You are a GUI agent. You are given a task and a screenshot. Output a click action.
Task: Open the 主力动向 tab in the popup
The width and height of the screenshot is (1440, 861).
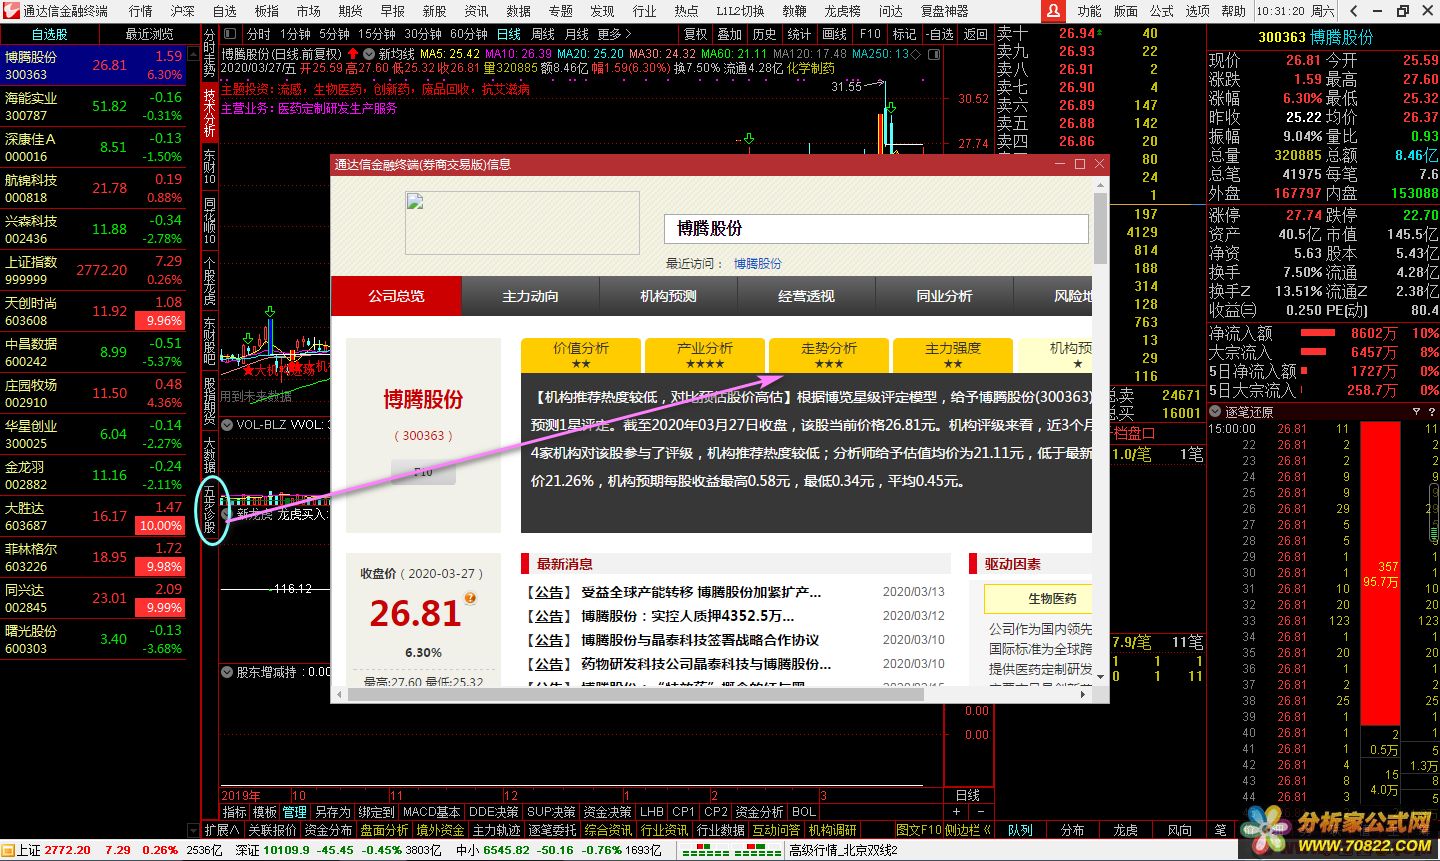(x=530, y=296)
